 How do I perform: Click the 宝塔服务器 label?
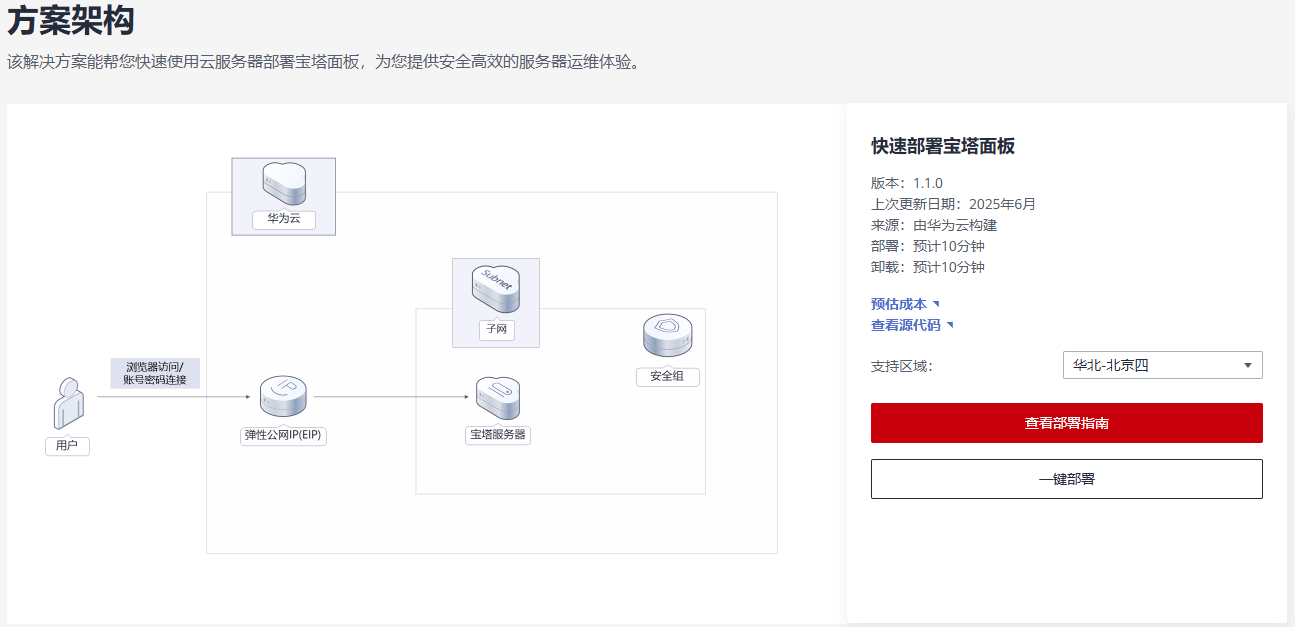coord(498,436)
